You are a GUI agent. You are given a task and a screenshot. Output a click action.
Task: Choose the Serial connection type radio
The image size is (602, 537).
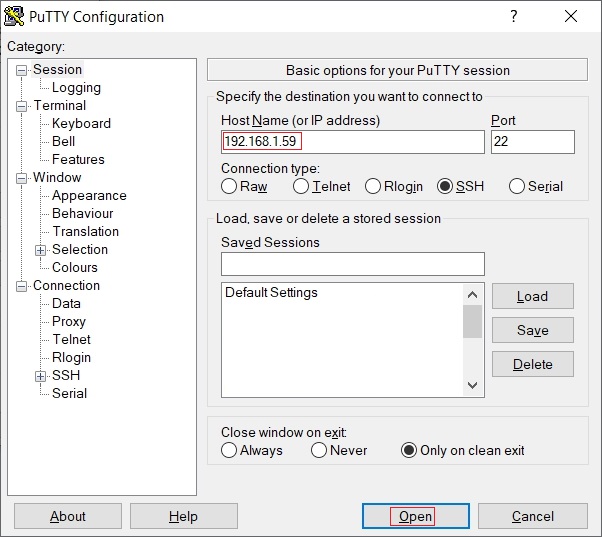tap(517, 187)
